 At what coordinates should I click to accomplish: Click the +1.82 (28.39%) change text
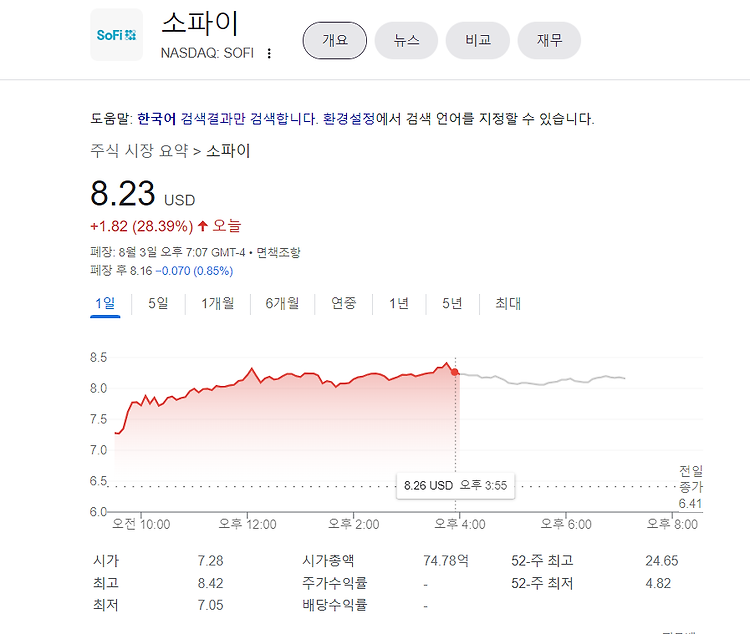click(x=142, y=226)
